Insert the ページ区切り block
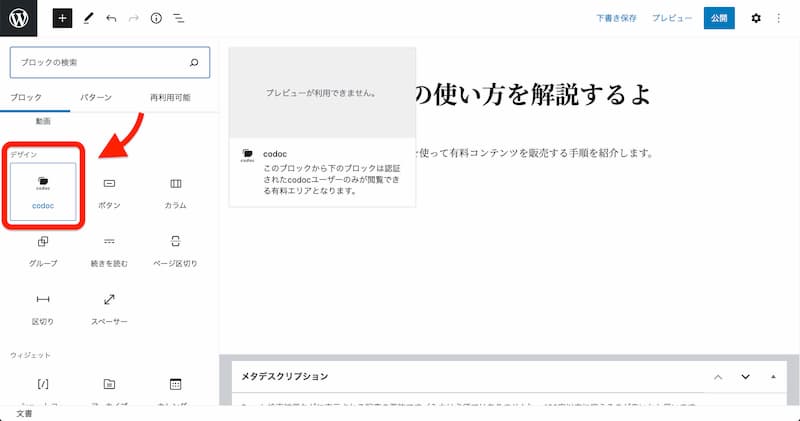Image resolution: width=800 pixels, height=421 pixels. (176, 250)
